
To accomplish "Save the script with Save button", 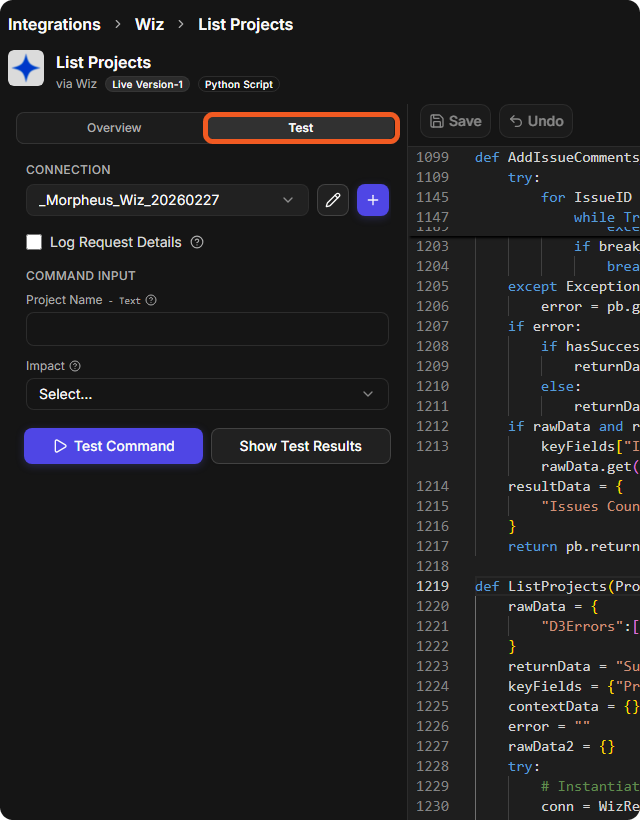I will [x=455, y=121].
